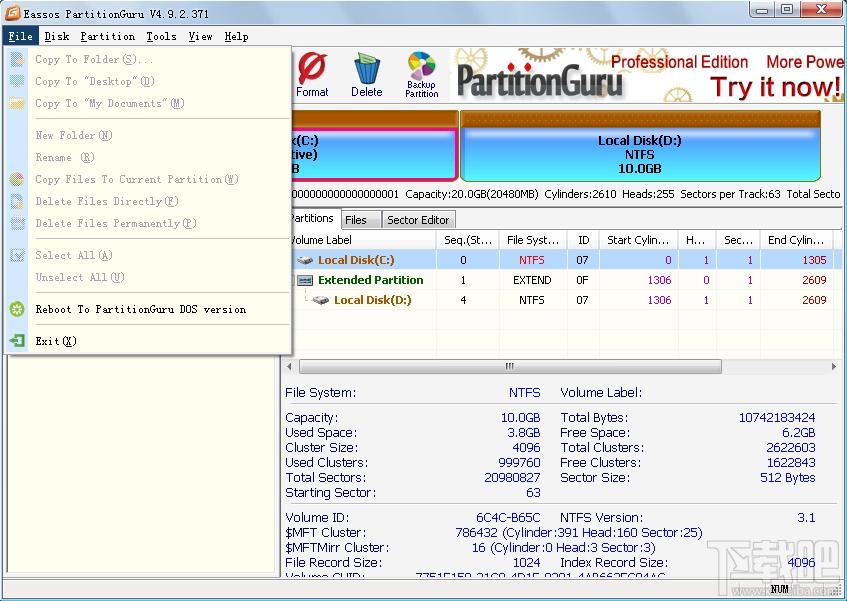Click the Total Clusters value "2622603"
The width and height of the screenshot is (847, 601).
[791, 448]
